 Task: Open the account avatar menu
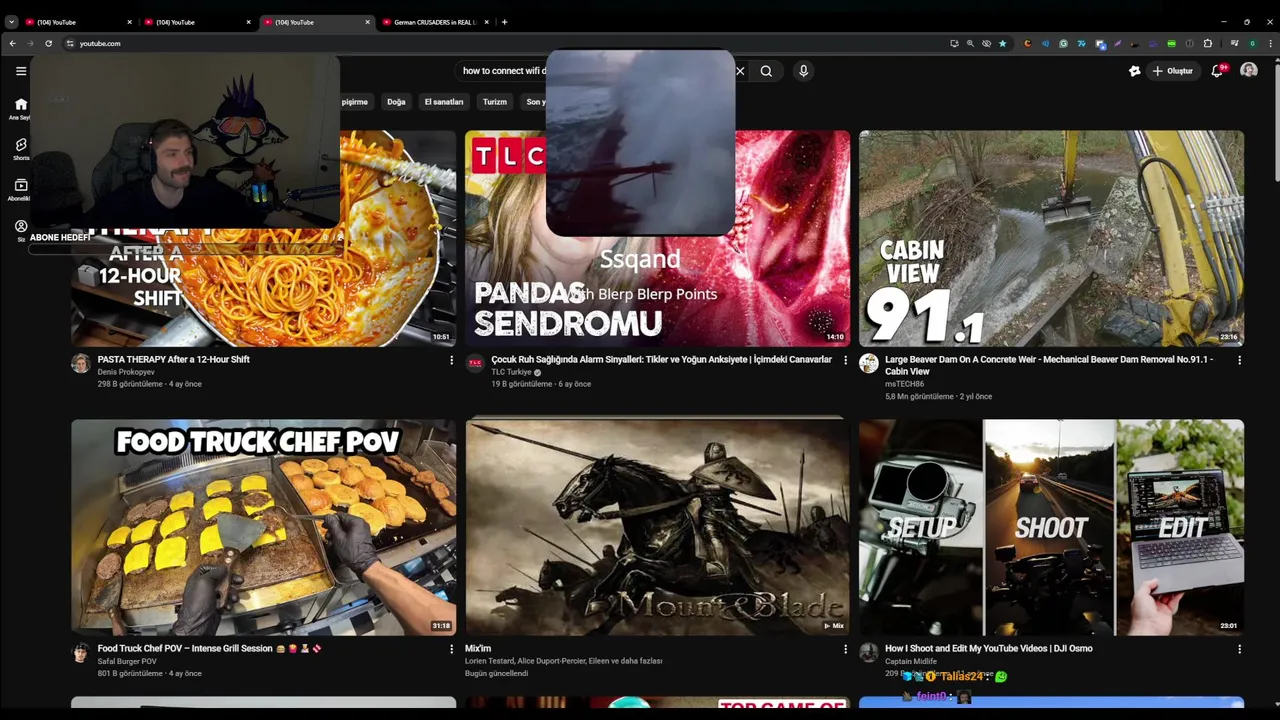[1249, 70]
